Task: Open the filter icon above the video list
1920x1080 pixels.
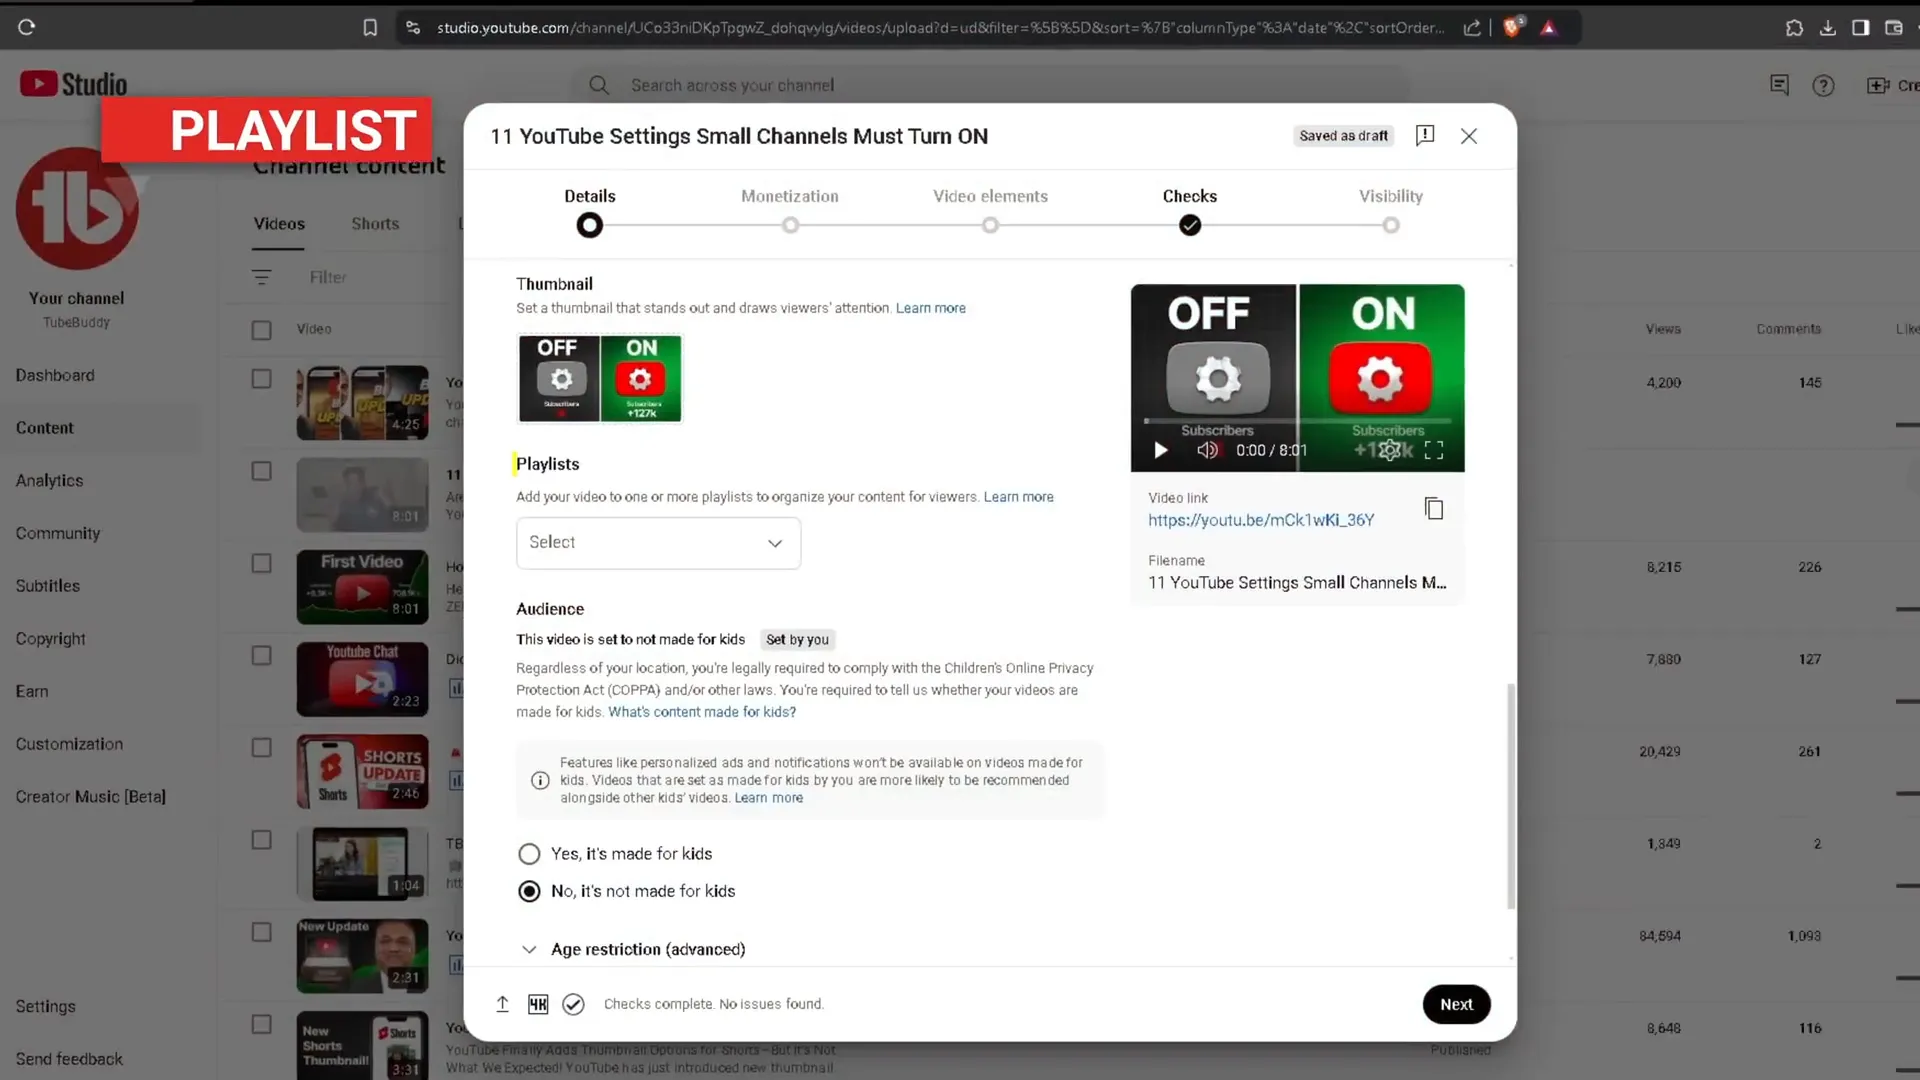Action: (x=262, y=277)
